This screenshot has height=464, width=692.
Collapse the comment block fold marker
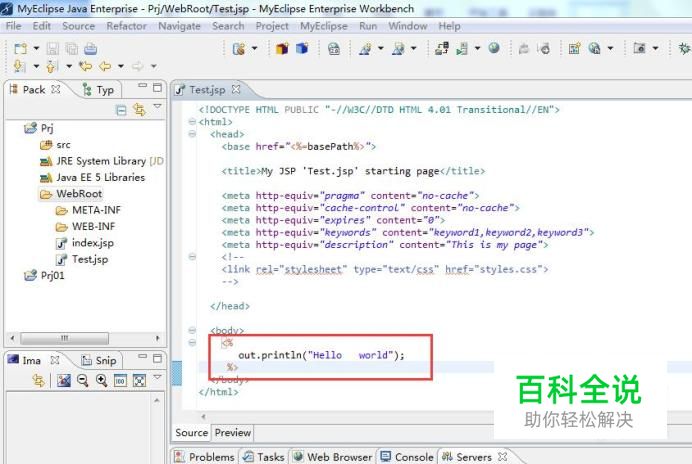coord(192,257)
